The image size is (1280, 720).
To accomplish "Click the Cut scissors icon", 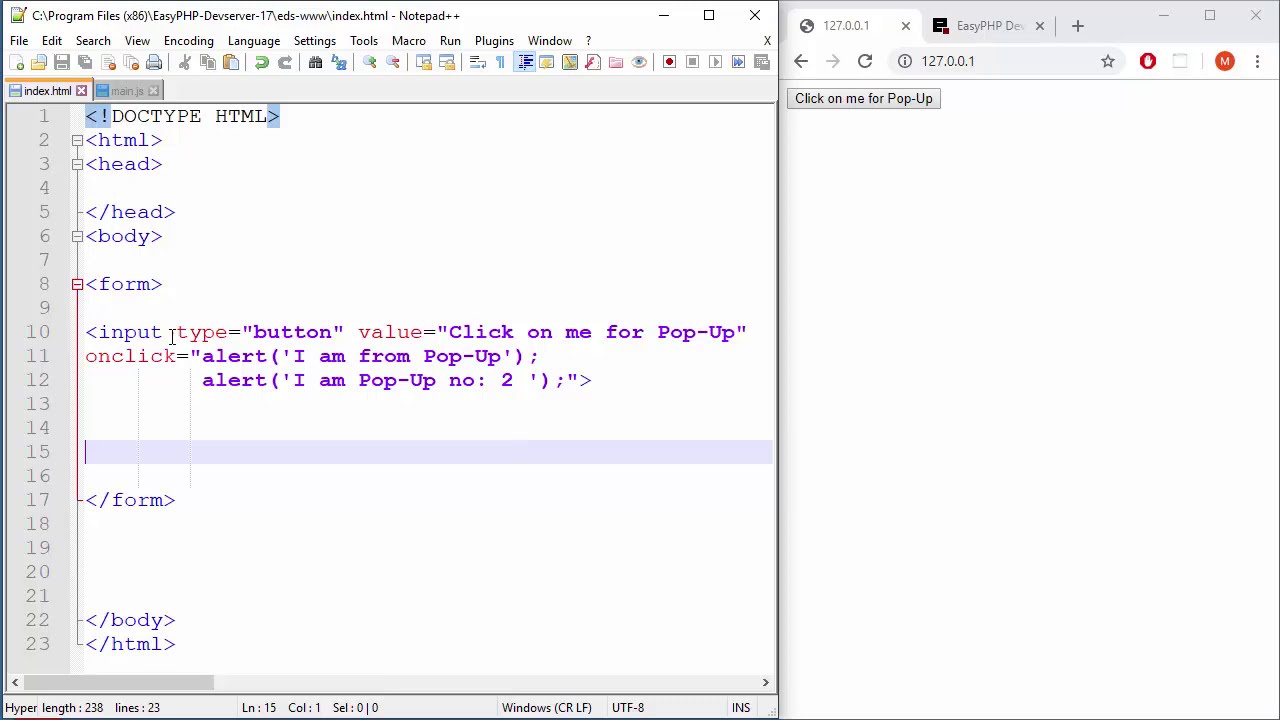I will pos(185,62).
